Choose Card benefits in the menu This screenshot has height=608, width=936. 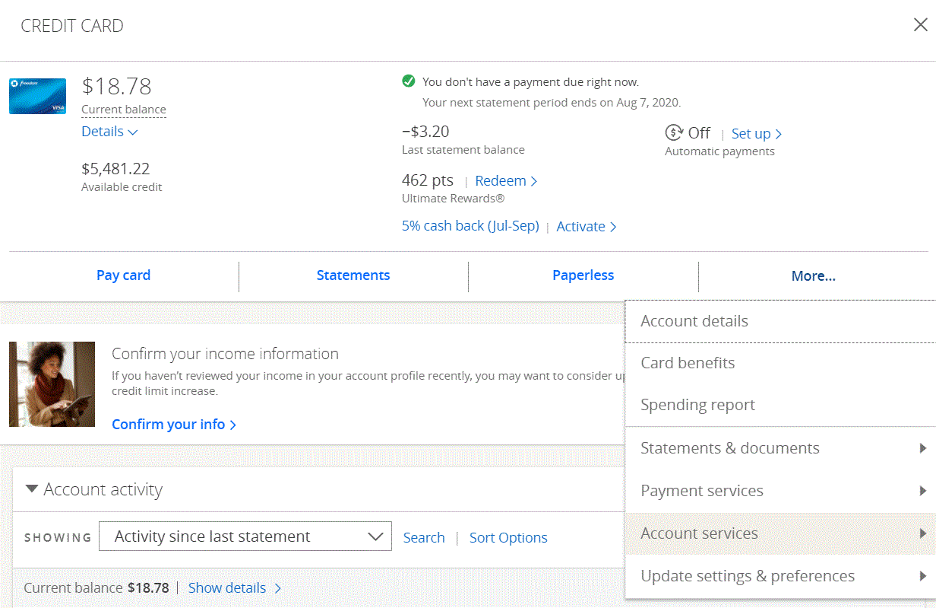[688, 363]
